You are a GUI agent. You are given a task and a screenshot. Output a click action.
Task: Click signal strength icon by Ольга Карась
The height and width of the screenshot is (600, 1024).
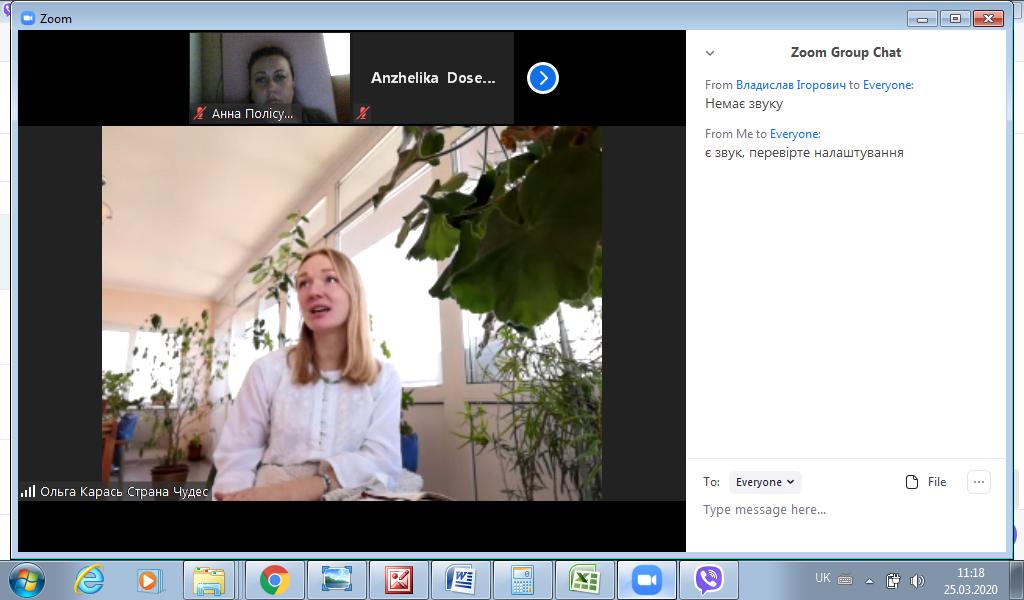click(28, 491)
